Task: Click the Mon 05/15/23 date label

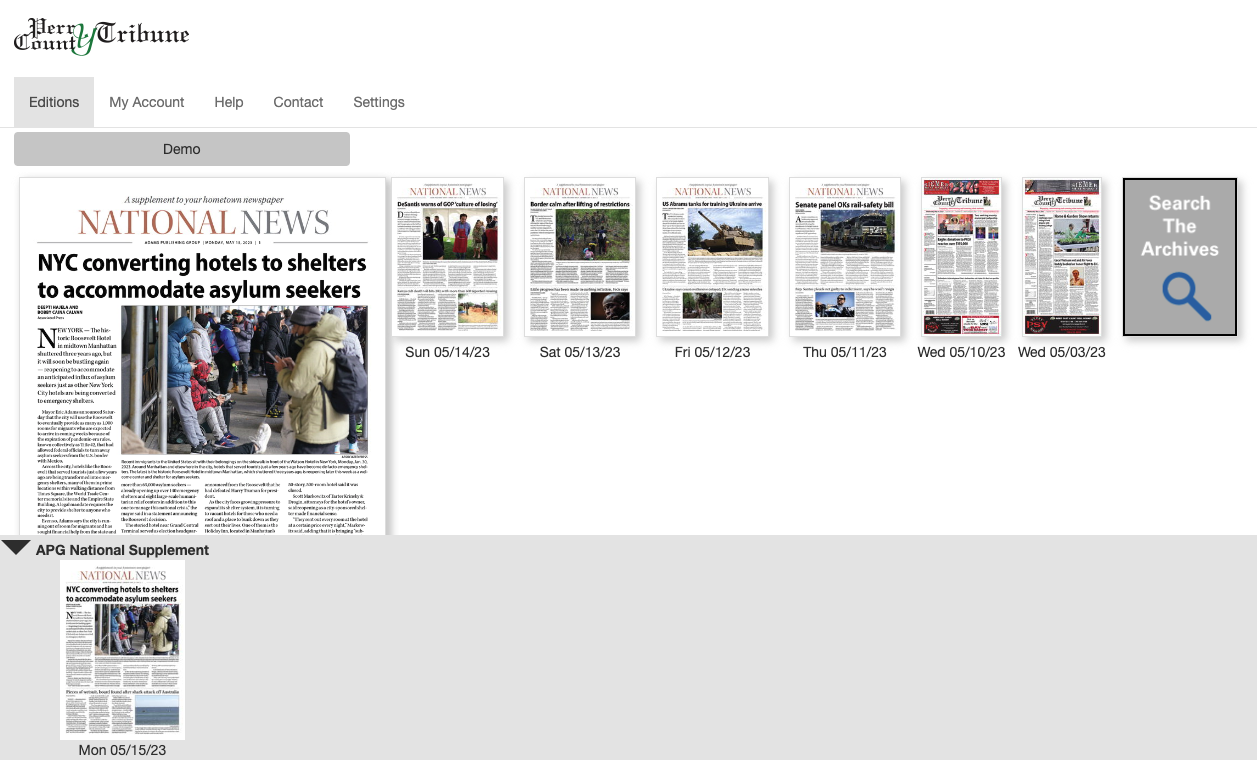Action: [x=123, y=750]
